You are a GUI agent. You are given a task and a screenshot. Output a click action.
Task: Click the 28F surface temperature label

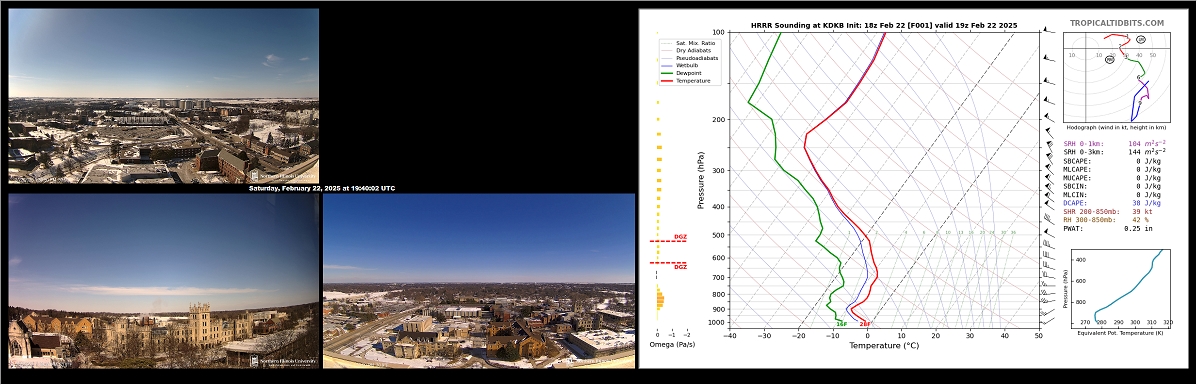tap(865, 325)
